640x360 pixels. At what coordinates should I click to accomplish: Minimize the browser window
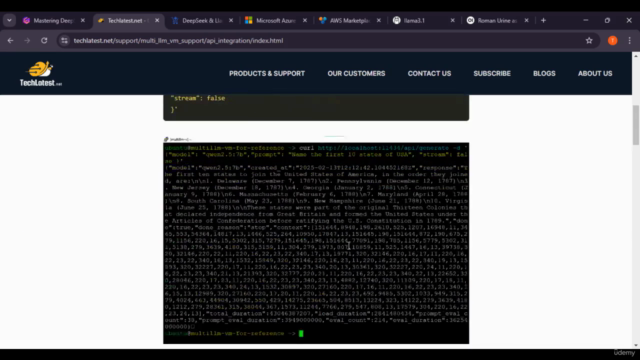(586, 20)
